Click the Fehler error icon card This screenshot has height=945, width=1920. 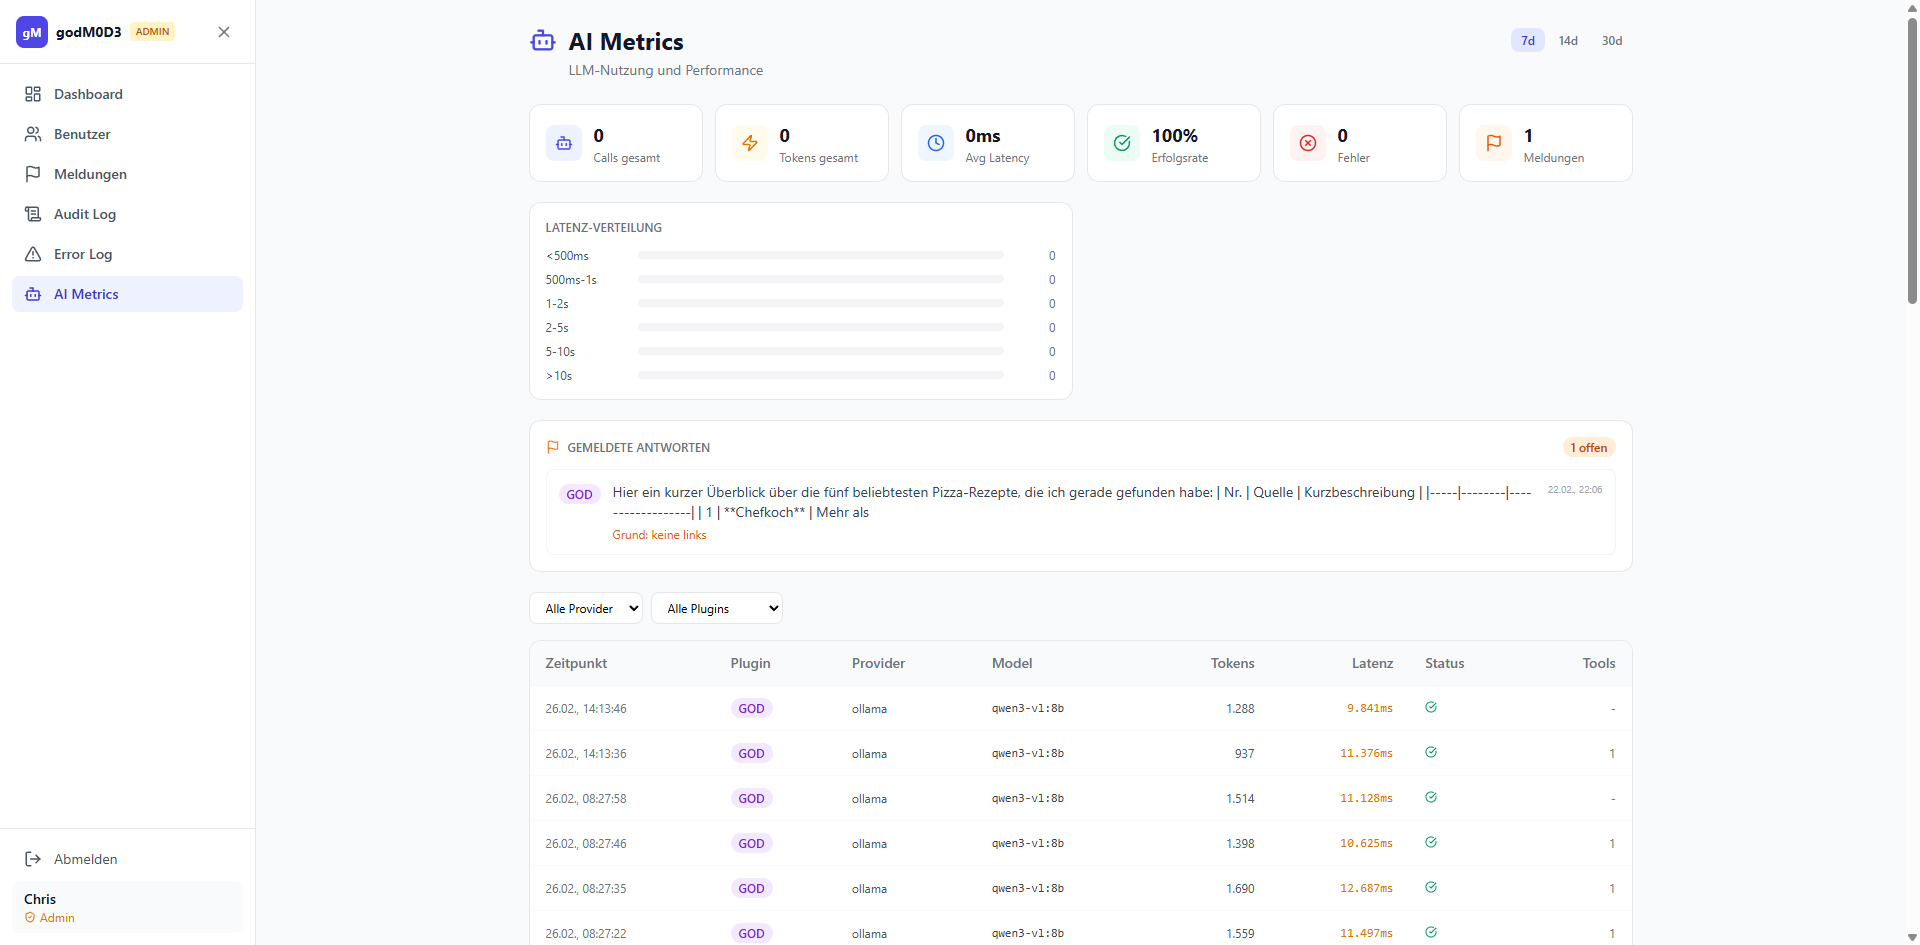click(1307, 143)
